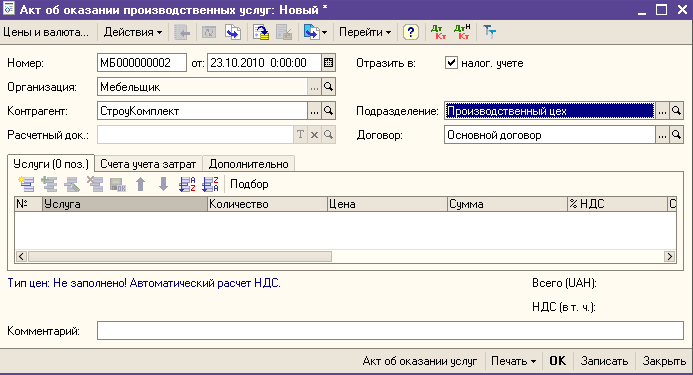Image resolution: width=693 pixels, height=375 pixels.
Task: Move the services row down
Action: point(164,184)
